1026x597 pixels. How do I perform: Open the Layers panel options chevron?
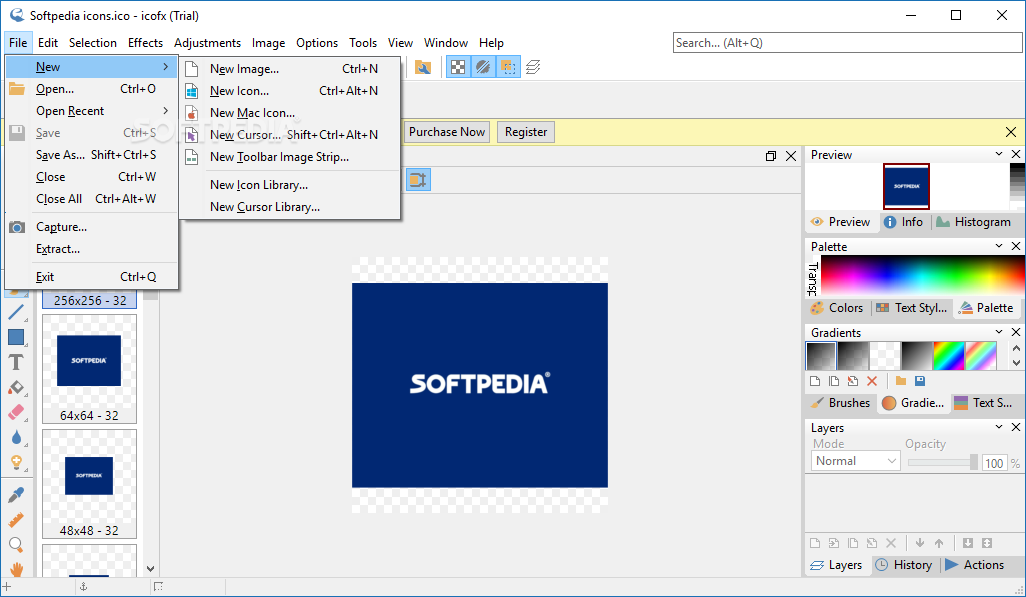pyautogui.click(x=999, y=427)
